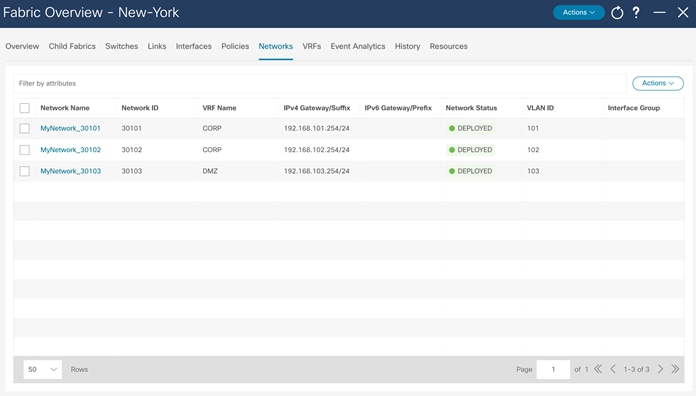This screenshot has width=696, height=396.
Task: Click VLAN ID 102 cell
Action: coord(533,150)
